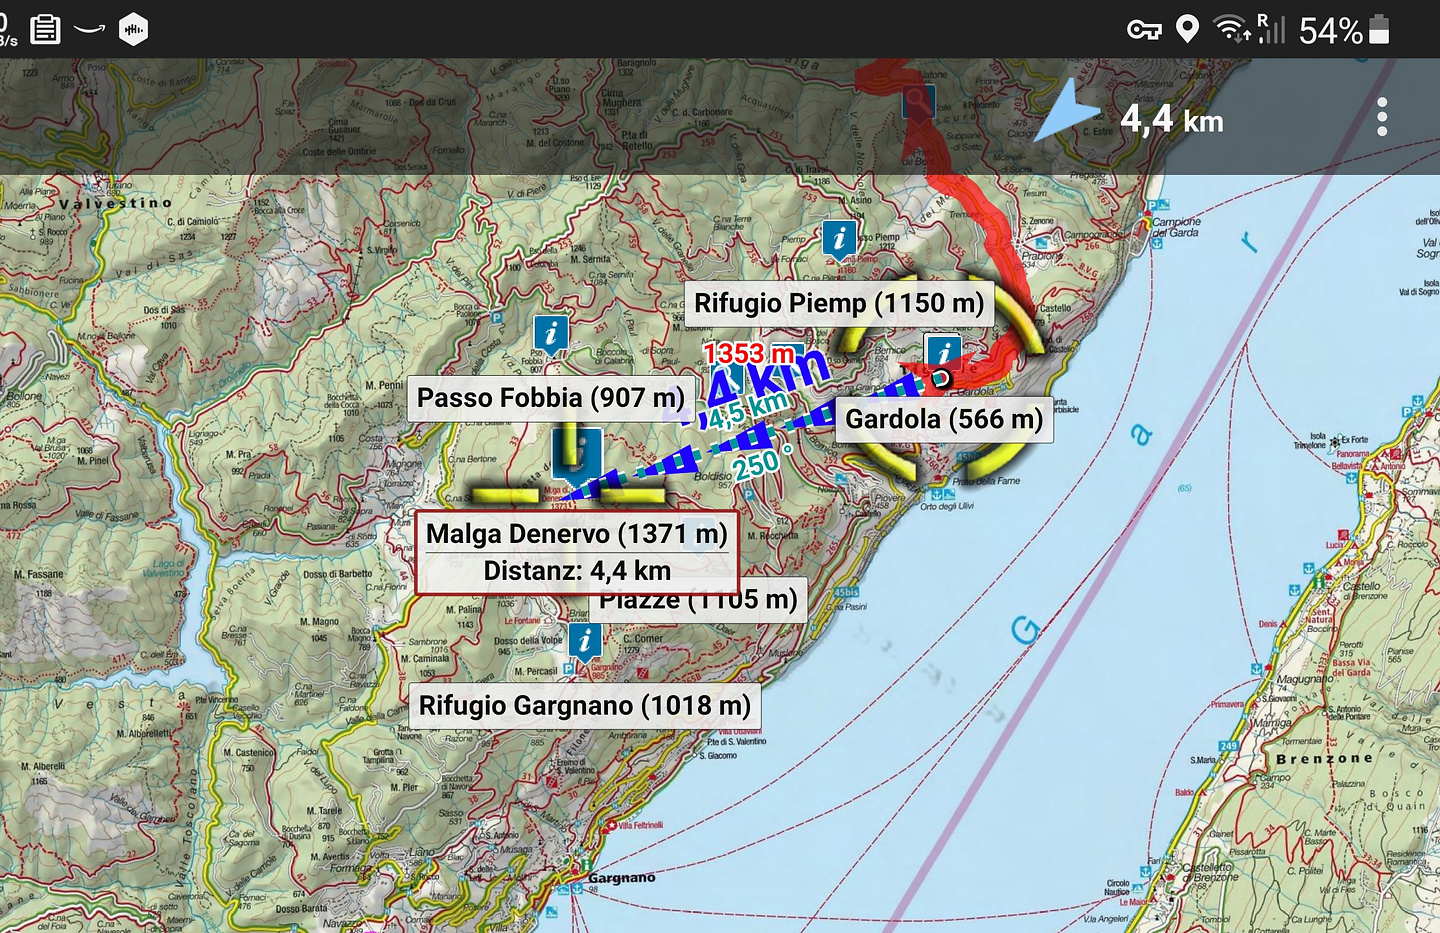The image size is (1440, 933).
Task: Tap the location pin status icon
Action: pyautogui.click(x=1187, y=29)
